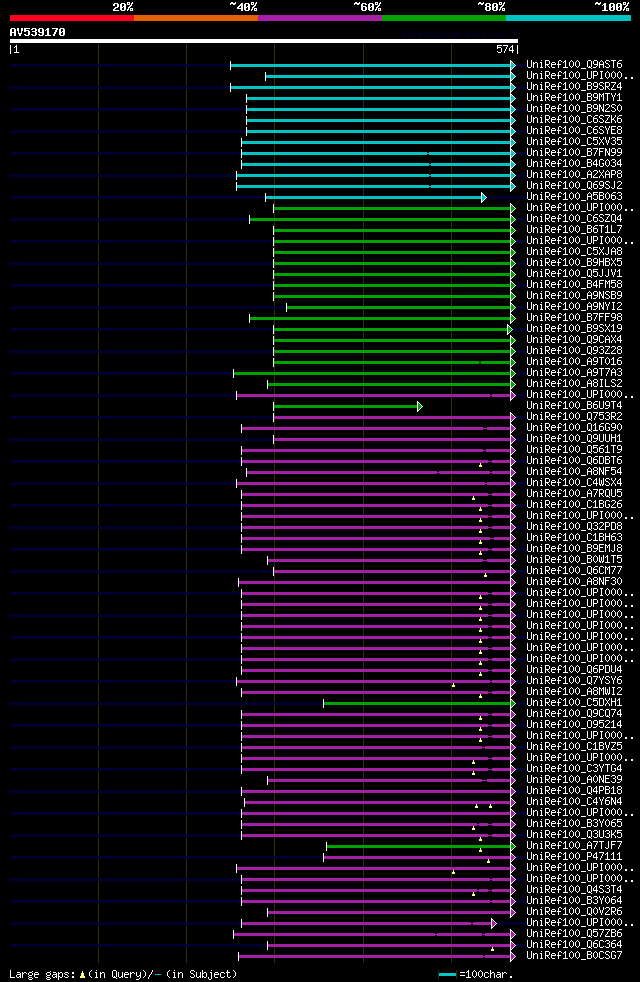This screenshot has width=640, height=982.
Task: Open hit UniRef100_Q57ZB6 label
Action: pyautogui.click(x=574, y=934)
